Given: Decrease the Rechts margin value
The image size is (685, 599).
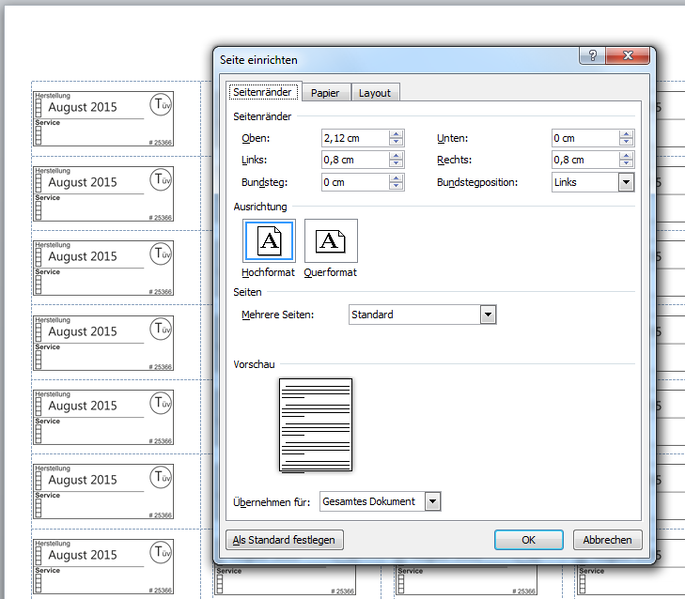Looking at the screenshot, I should 627,164.
